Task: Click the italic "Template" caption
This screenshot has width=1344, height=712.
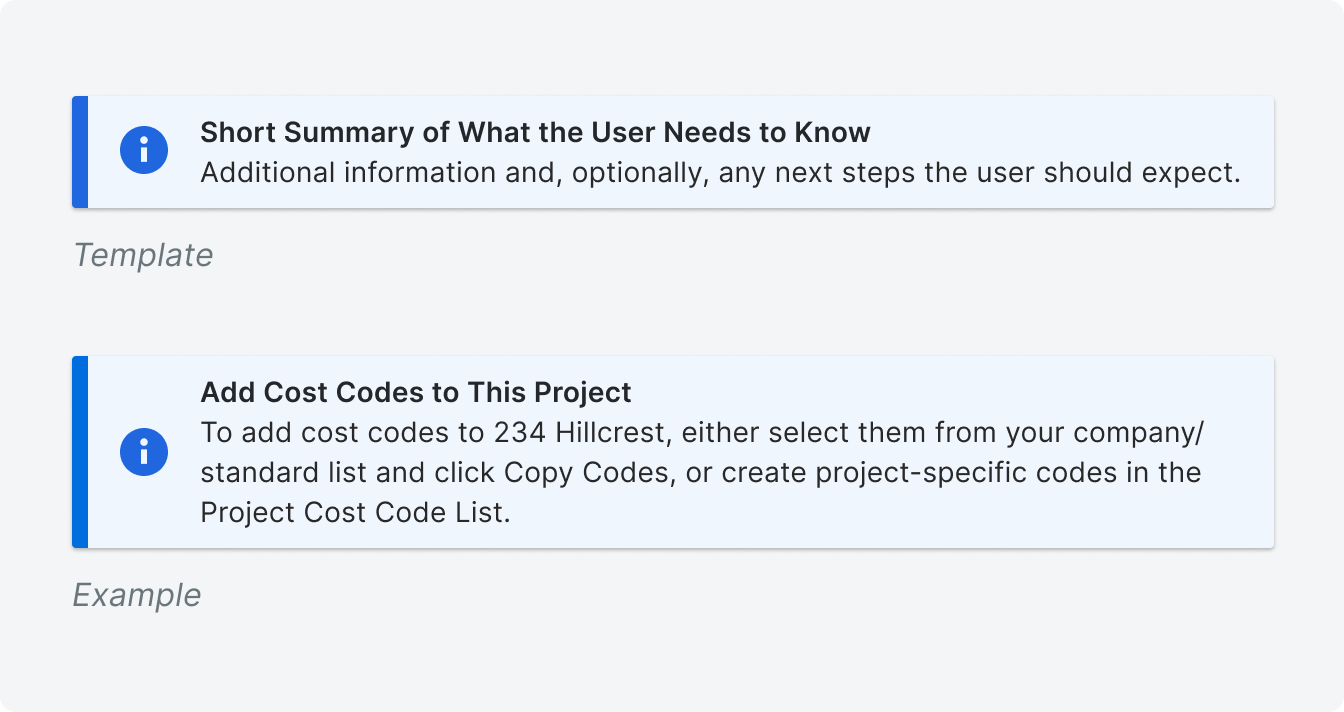Action: (x=143, y=255)
